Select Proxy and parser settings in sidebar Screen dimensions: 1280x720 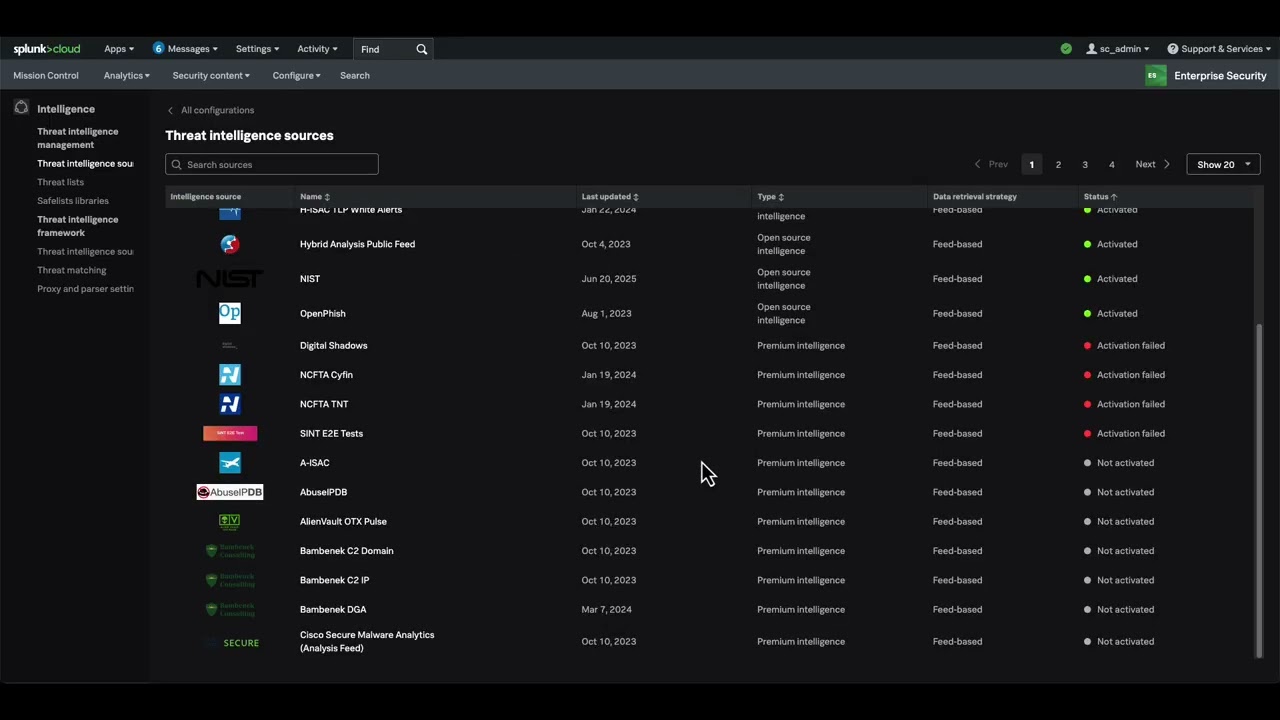(85, 289)
